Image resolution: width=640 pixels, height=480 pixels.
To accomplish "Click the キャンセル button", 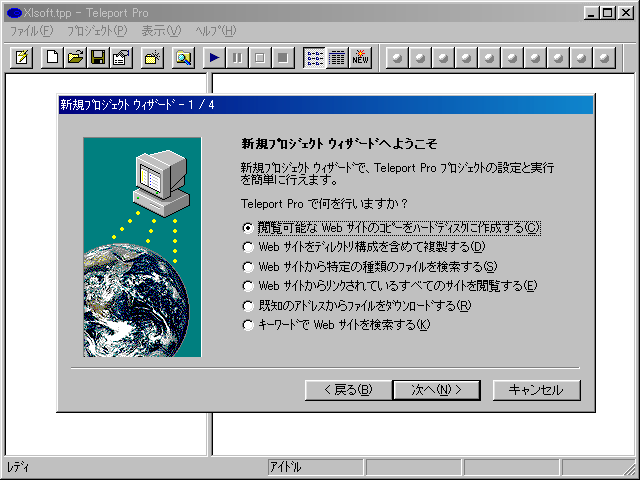I will pyautogui.click(x=536, y=390).
